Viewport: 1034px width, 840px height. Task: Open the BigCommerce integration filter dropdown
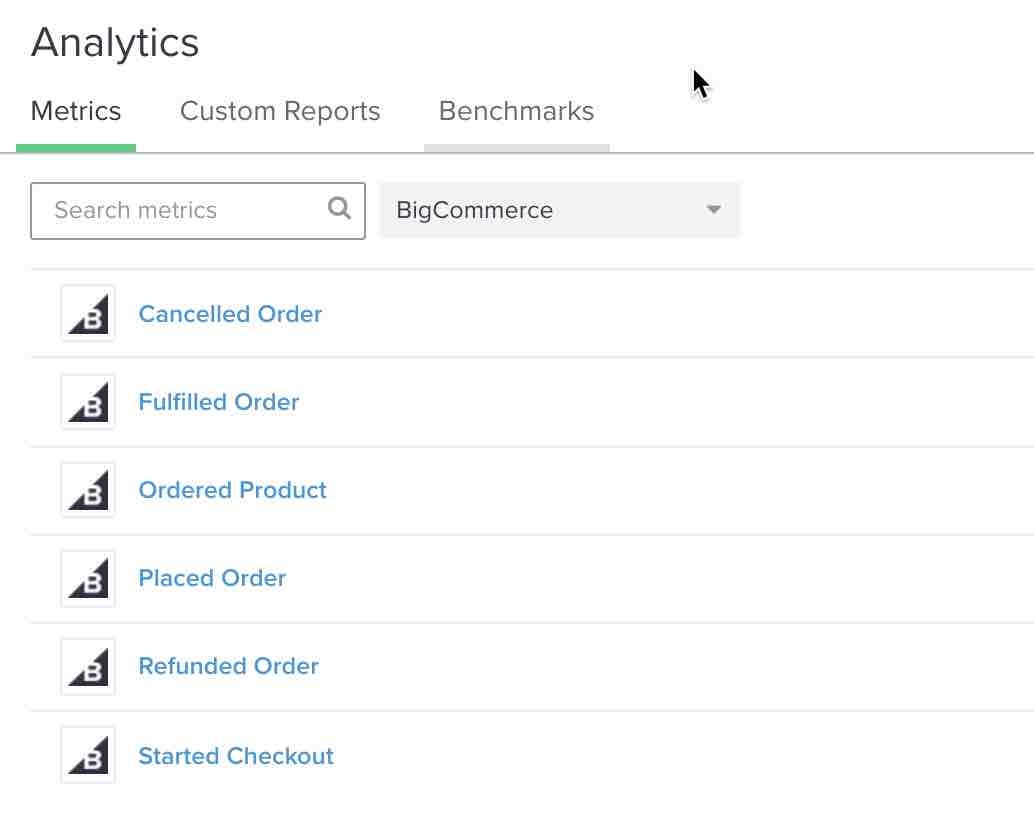(560, 210)
